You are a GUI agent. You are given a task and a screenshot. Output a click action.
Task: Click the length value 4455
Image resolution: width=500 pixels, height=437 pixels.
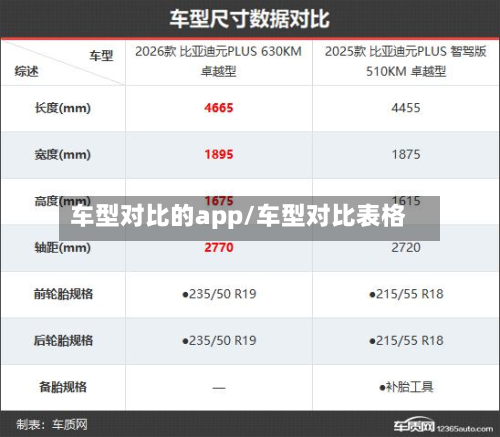(x=406, y=108)
